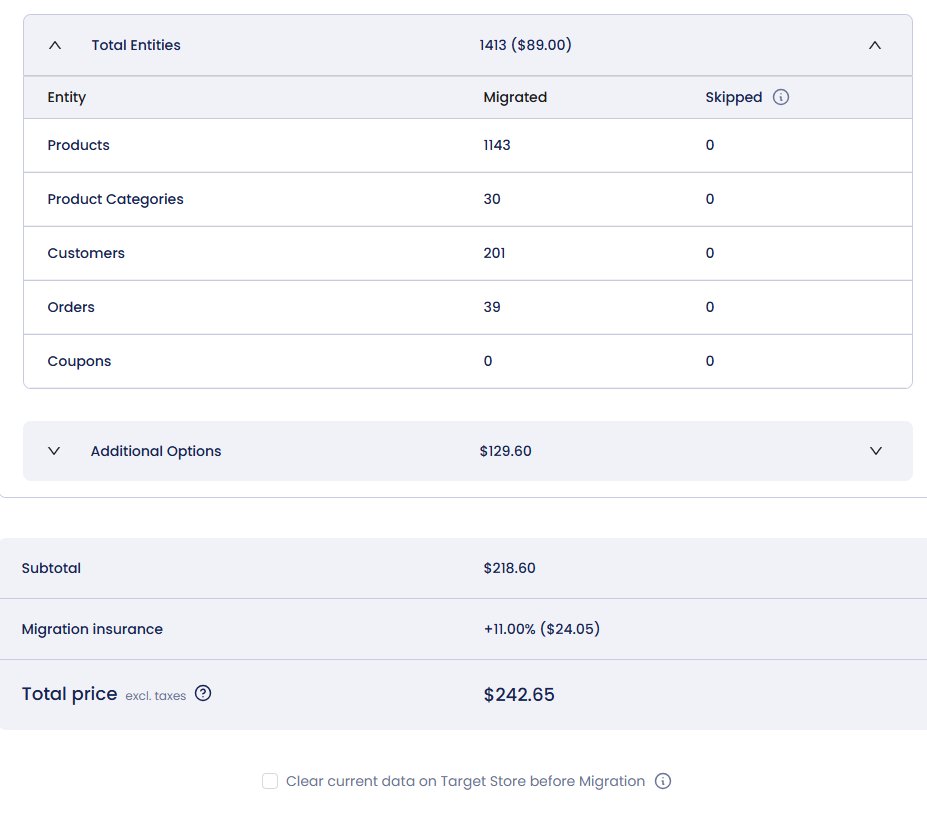Select the $129.60 additional options price
The width and height of the screenshot is (927, 817).
point(505,451)
